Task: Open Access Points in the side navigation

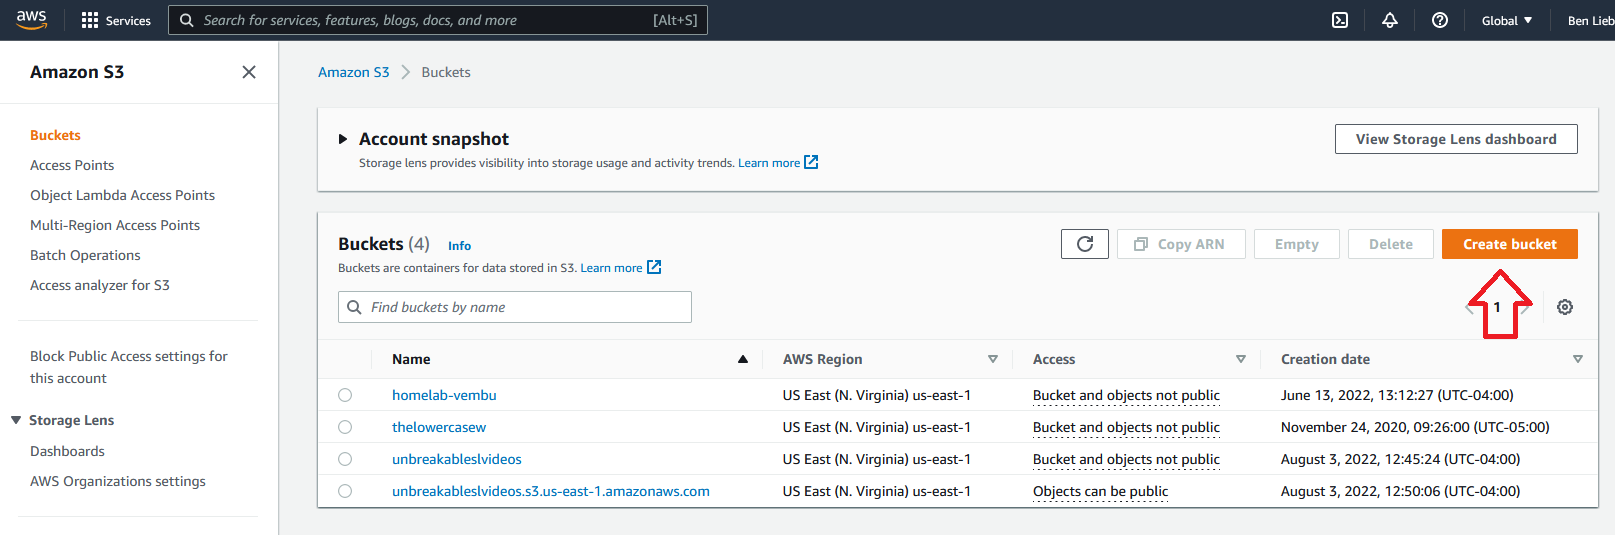Action: click(72, 165)
